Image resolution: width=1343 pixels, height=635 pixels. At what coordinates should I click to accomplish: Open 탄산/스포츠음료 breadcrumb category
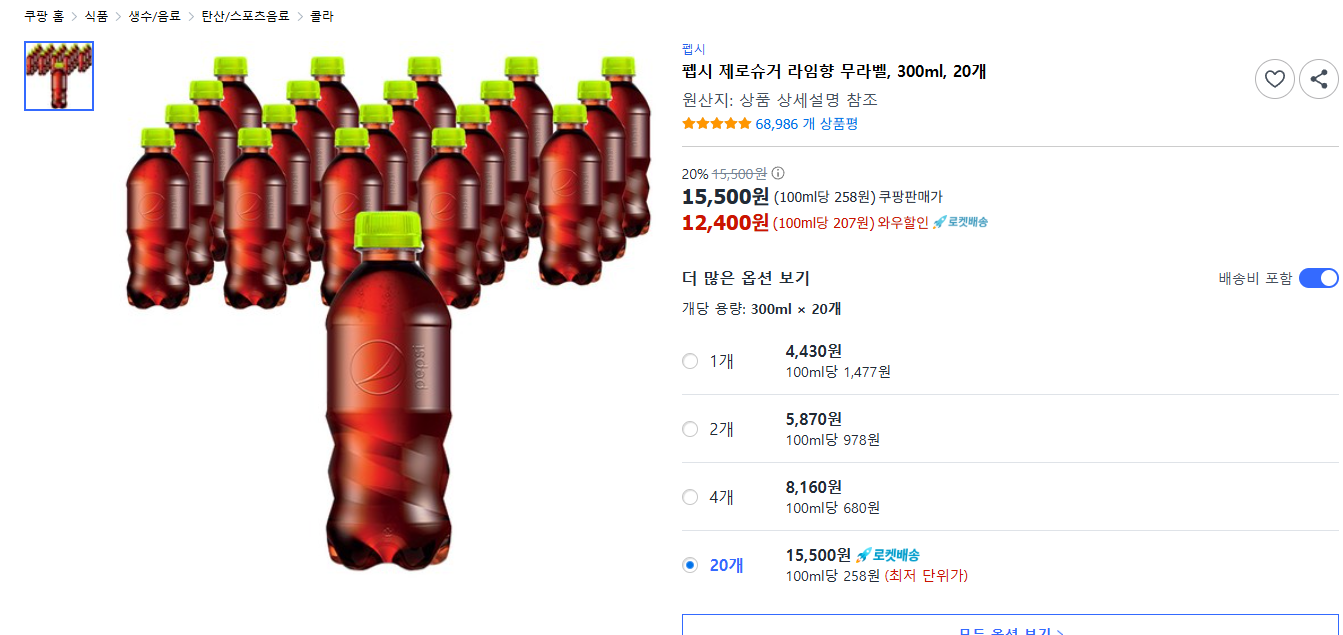pos(245,16)
